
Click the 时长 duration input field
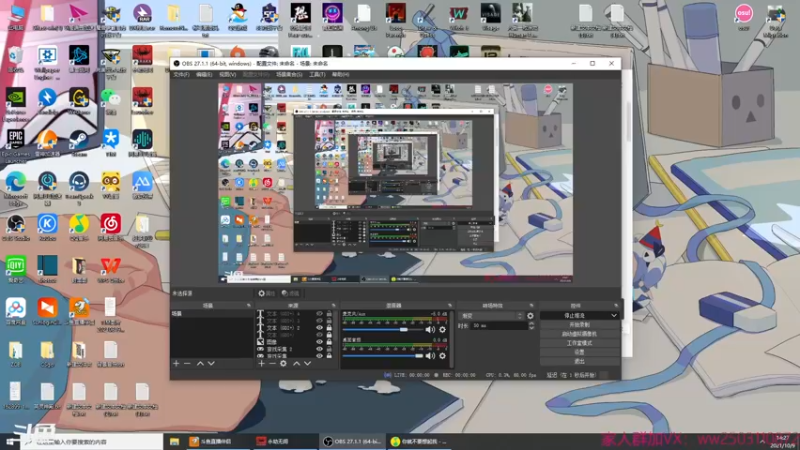point(499,326)
